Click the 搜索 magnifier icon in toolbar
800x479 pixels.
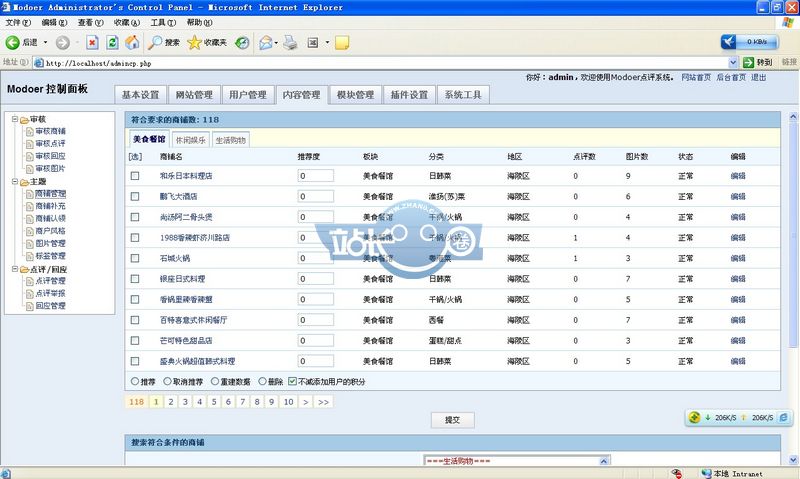tap(154, 42)
